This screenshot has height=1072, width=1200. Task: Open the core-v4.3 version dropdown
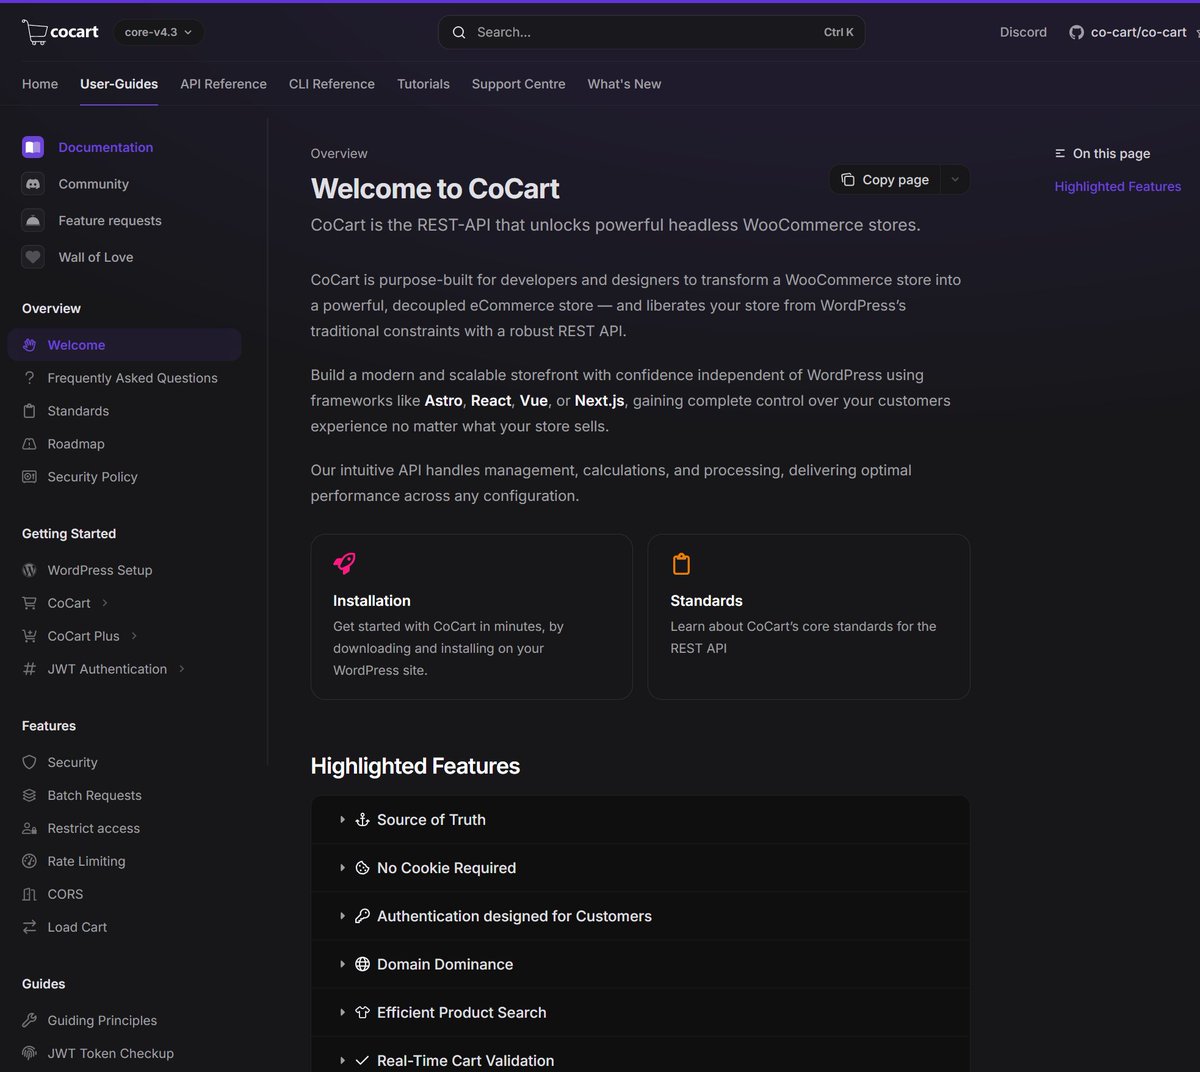tap(158, 32)
